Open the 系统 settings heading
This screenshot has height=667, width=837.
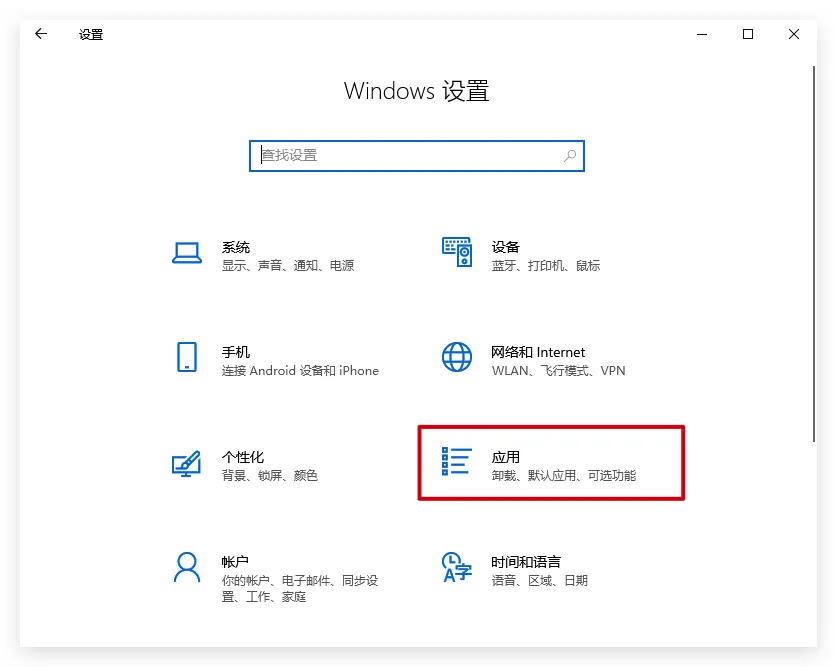(x=236, y=247)
